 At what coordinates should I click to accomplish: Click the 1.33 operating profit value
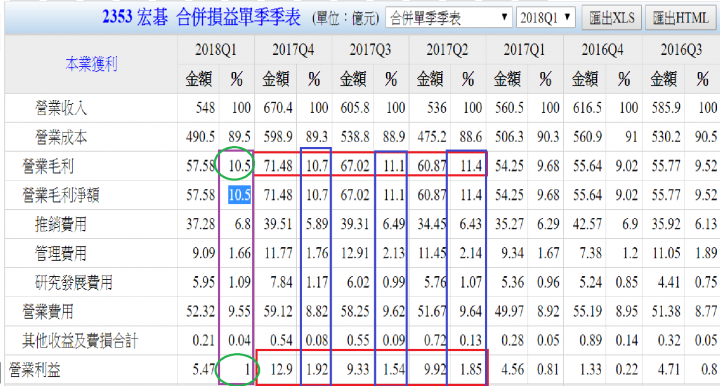point(591,369)
